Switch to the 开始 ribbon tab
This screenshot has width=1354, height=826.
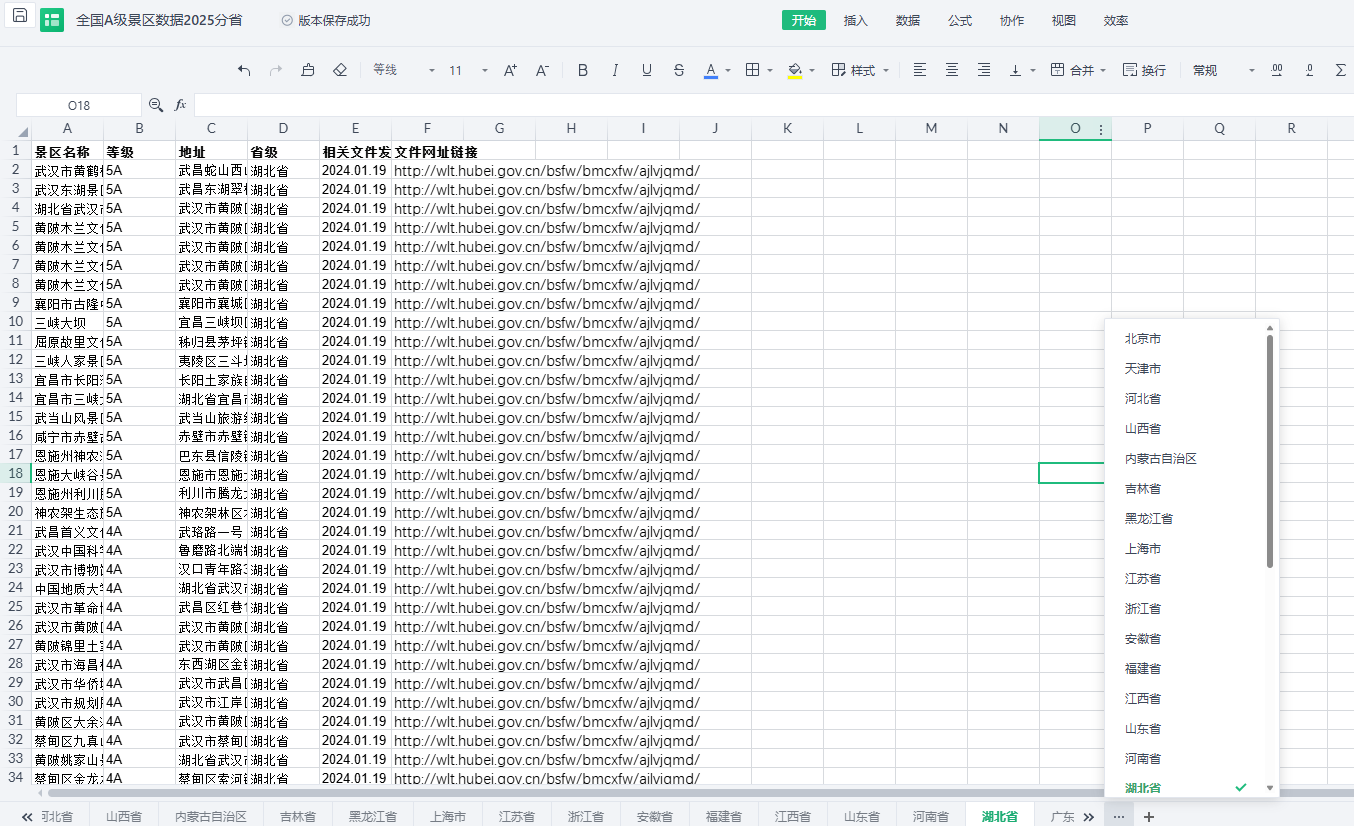[x=804, y=20]
